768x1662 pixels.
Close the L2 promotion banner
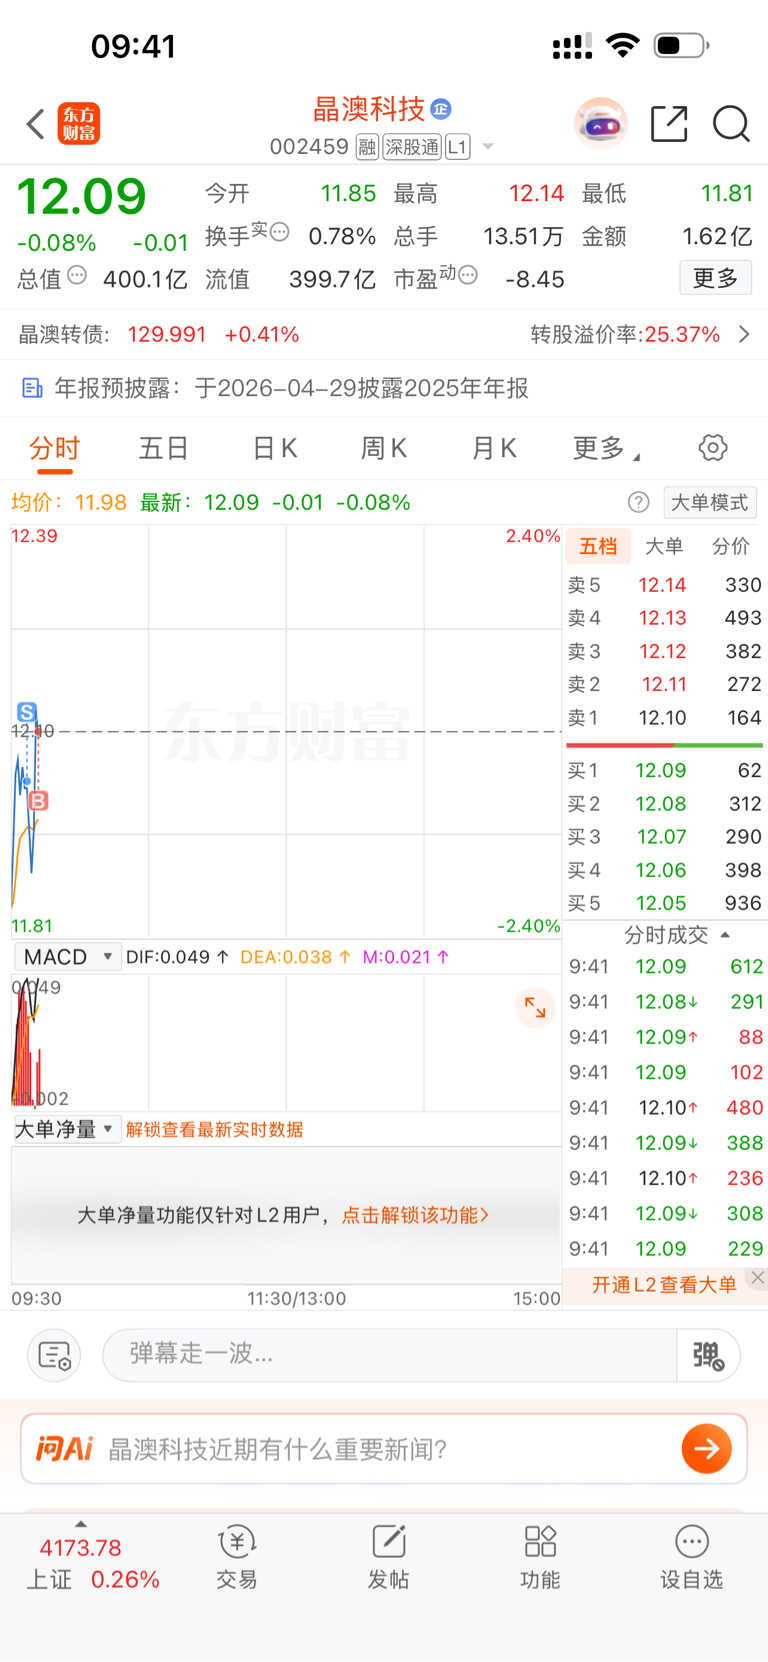click(x=758, y=1277)
